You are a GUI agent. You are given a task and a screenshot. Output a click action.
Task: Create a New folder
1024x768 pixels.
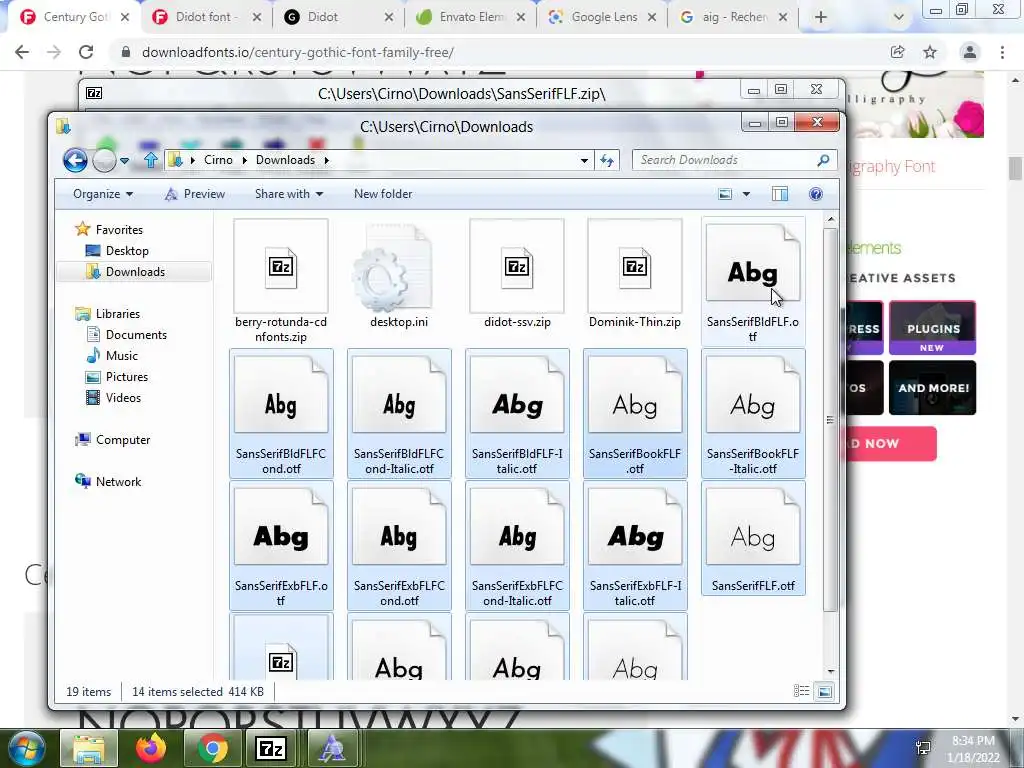[x=383, y=194]
